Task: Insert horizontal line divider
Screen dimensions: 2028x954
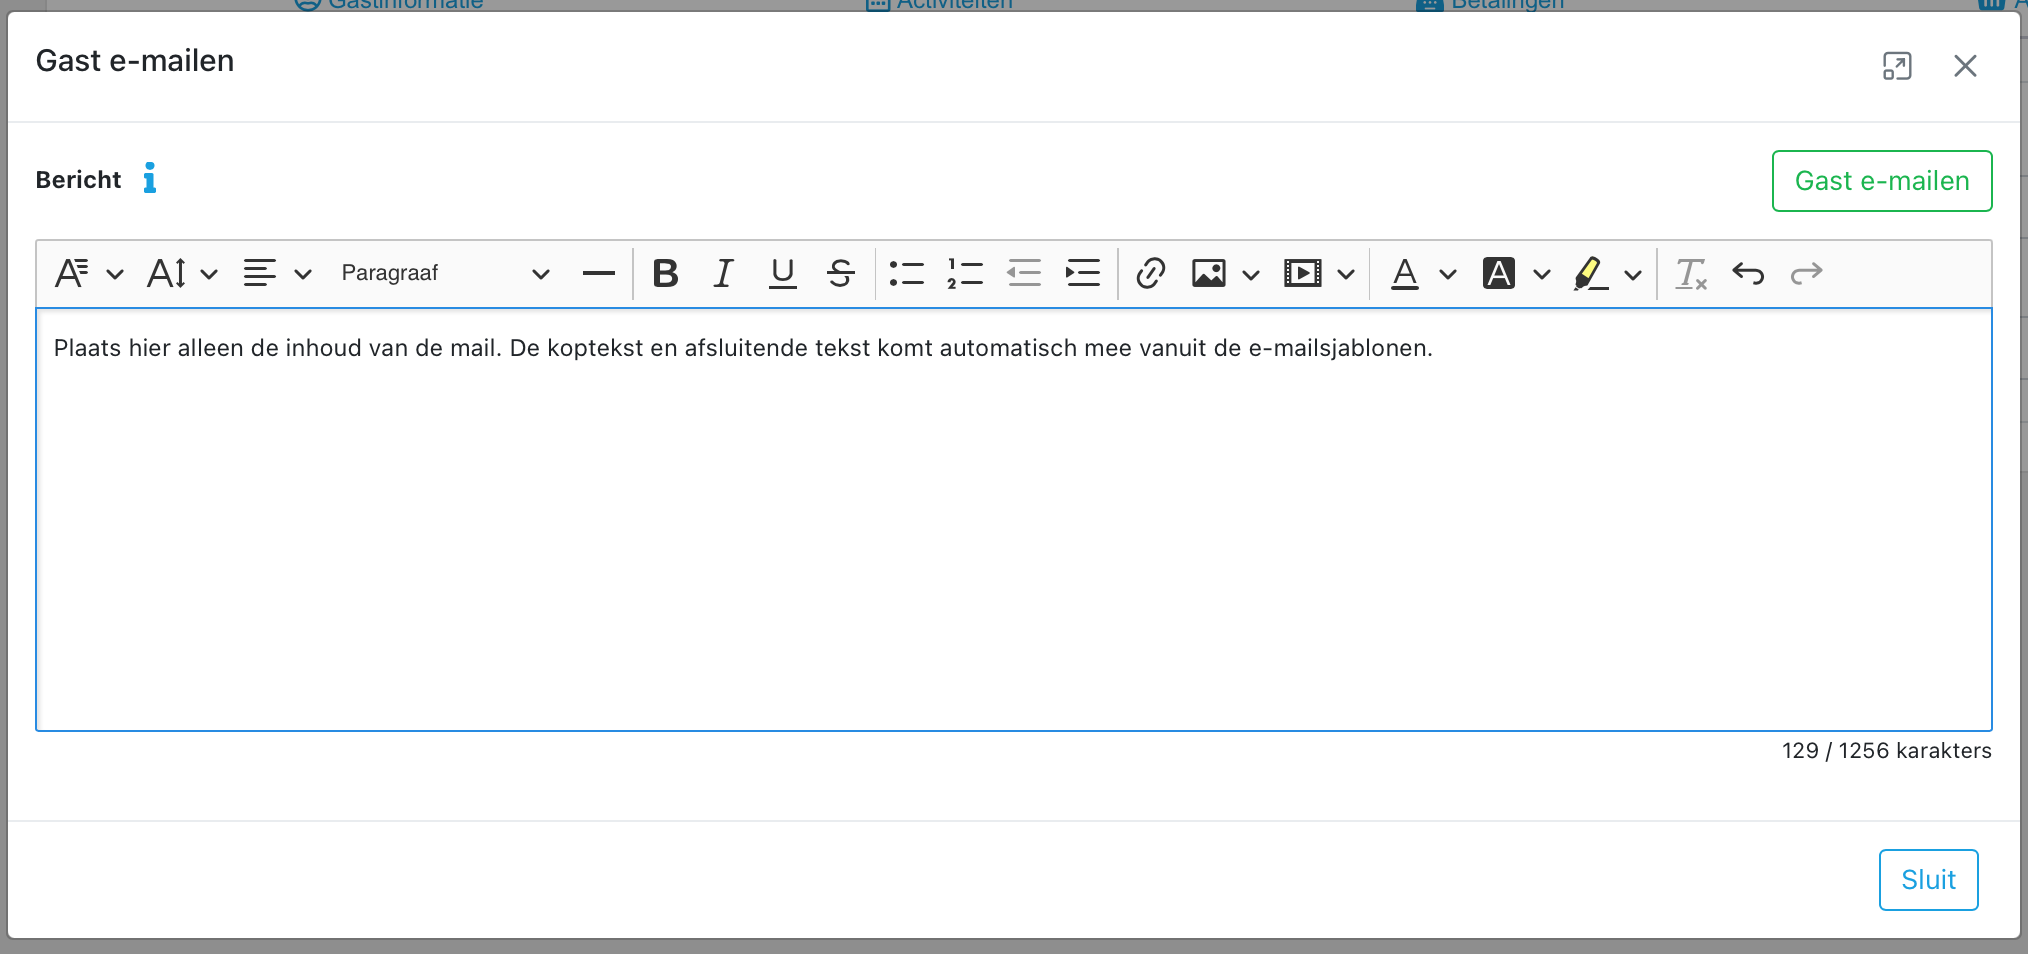Action: [598, 273]
